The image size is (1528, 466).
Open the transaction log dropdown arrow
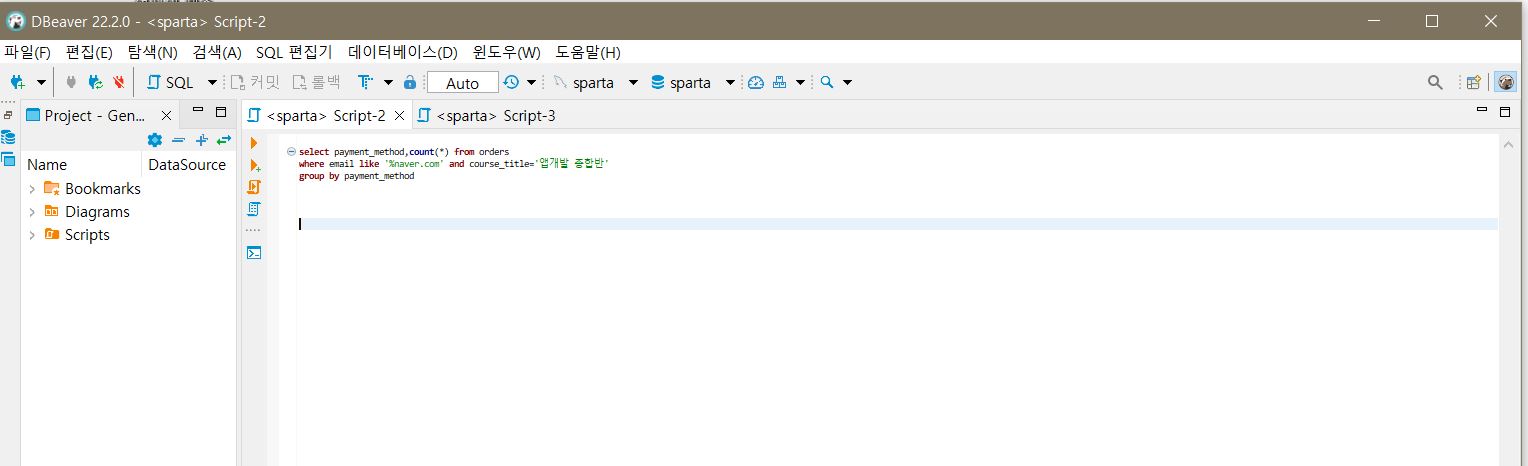(x=531, y=83)
